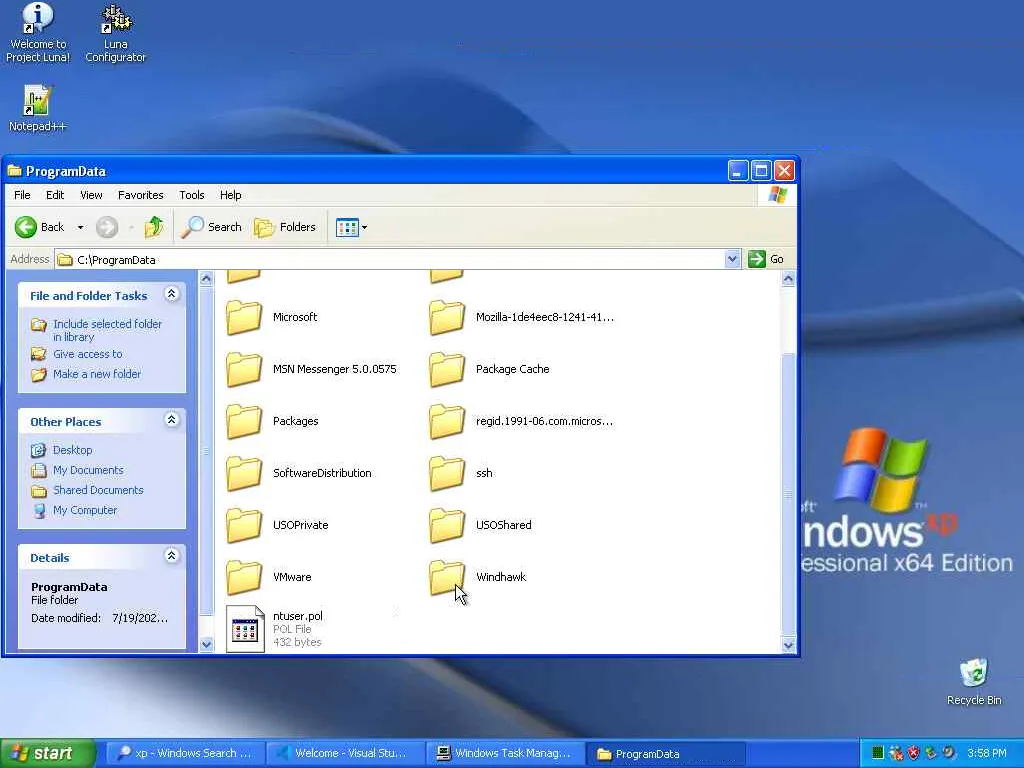Click the Back navigation button
Viewport: 1024px width, 768px height.
pos(40,227)
